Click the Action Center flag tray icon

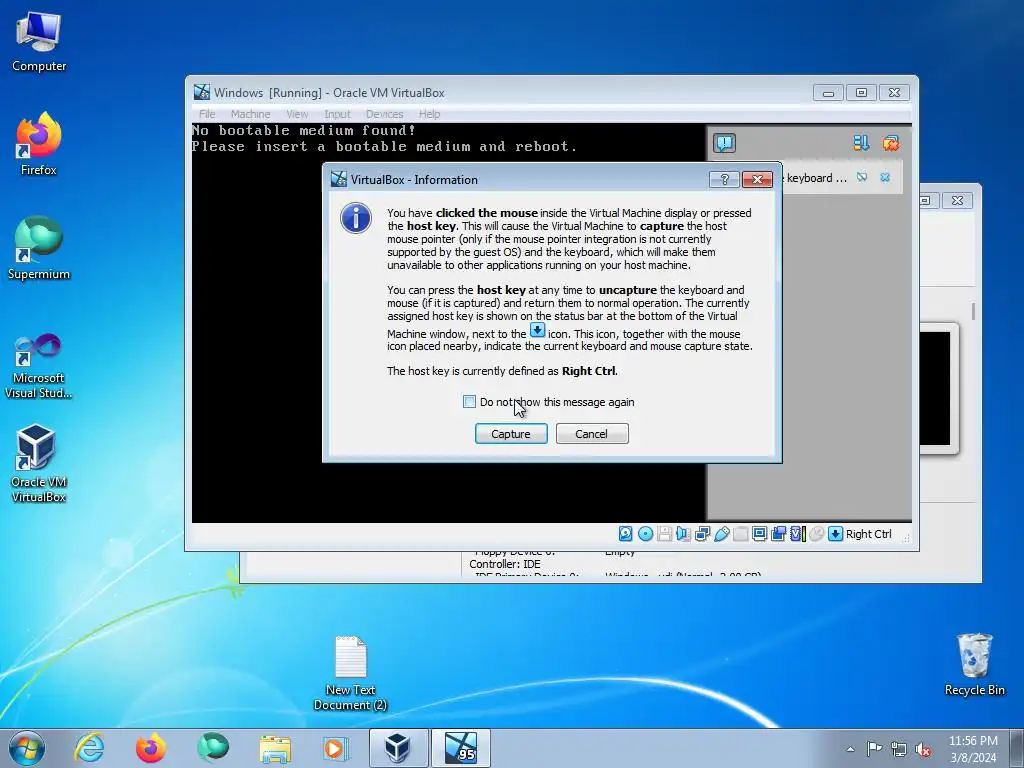point(874,749)
